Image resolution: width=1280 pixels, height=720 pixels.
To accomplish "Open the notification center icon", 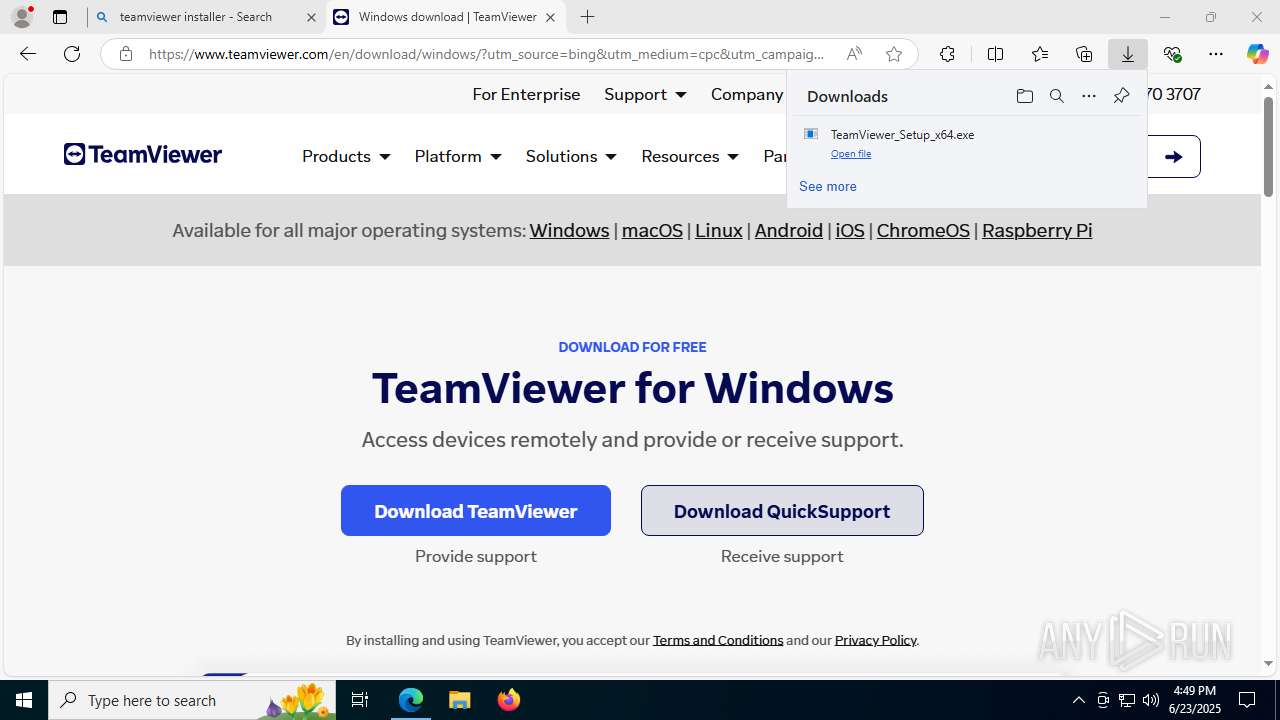I will pos(1247,700).
